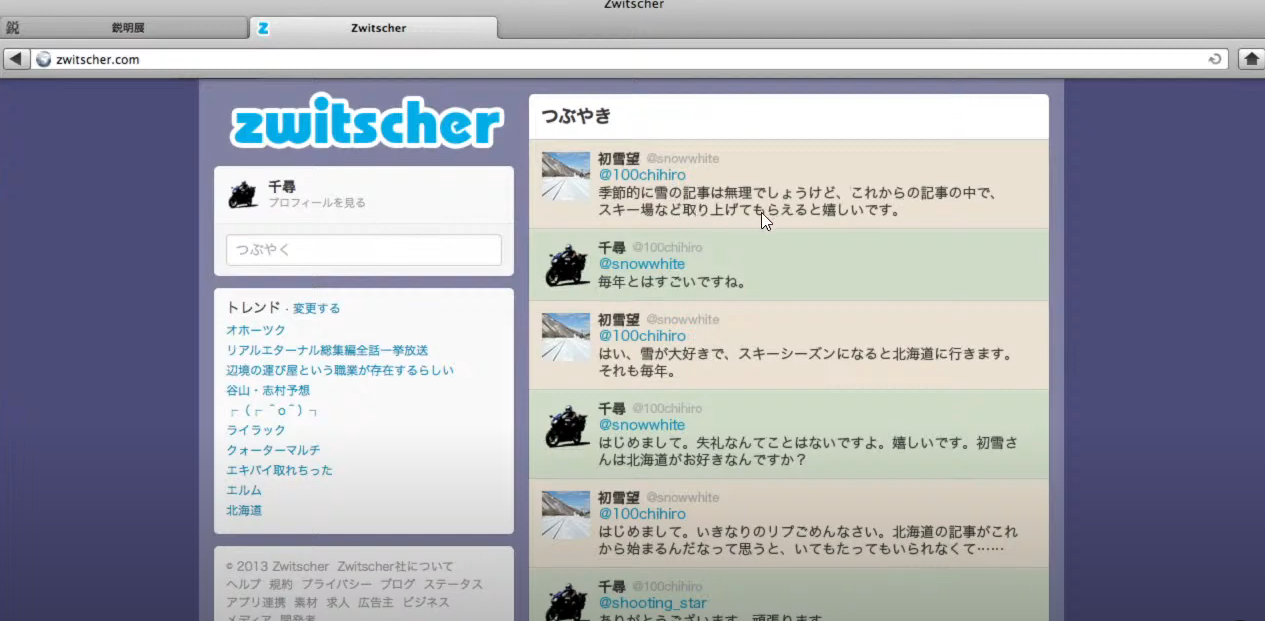Open the プライバシー footer link
1265x621 pixels.
click(x=337, y=584)
